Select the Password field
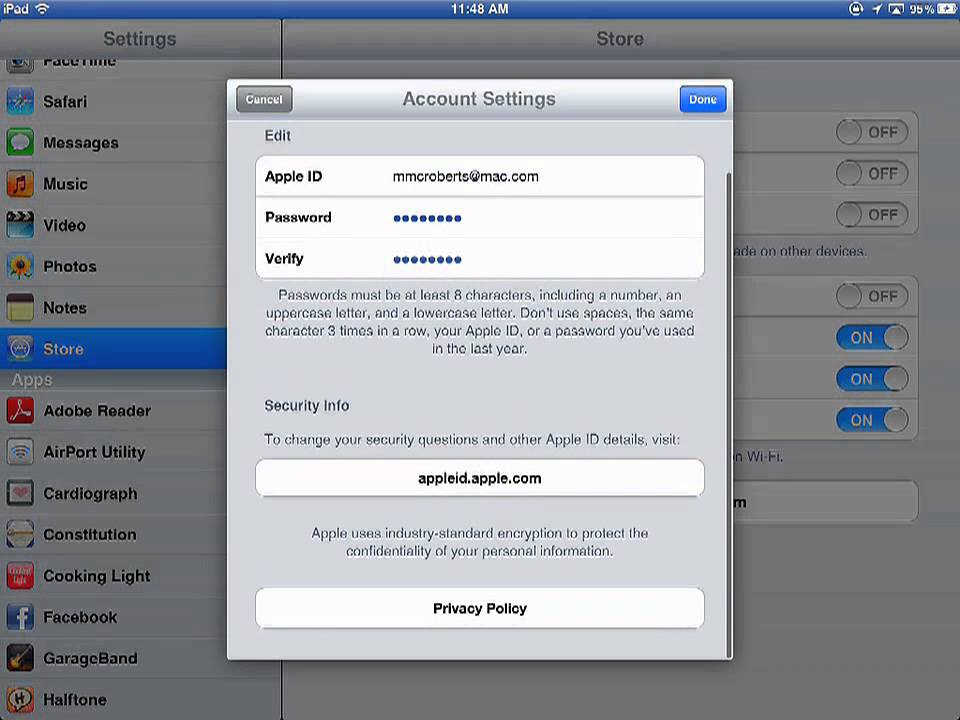 pos(479,217)
